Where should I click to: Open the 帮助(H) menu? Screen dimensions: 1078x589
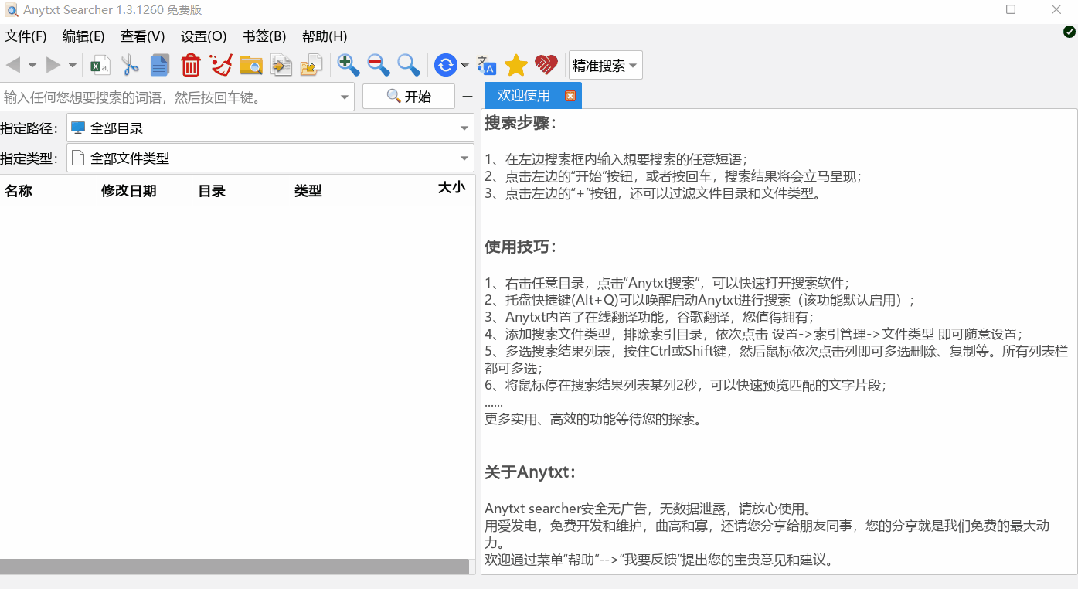click(x=324, y=36)
